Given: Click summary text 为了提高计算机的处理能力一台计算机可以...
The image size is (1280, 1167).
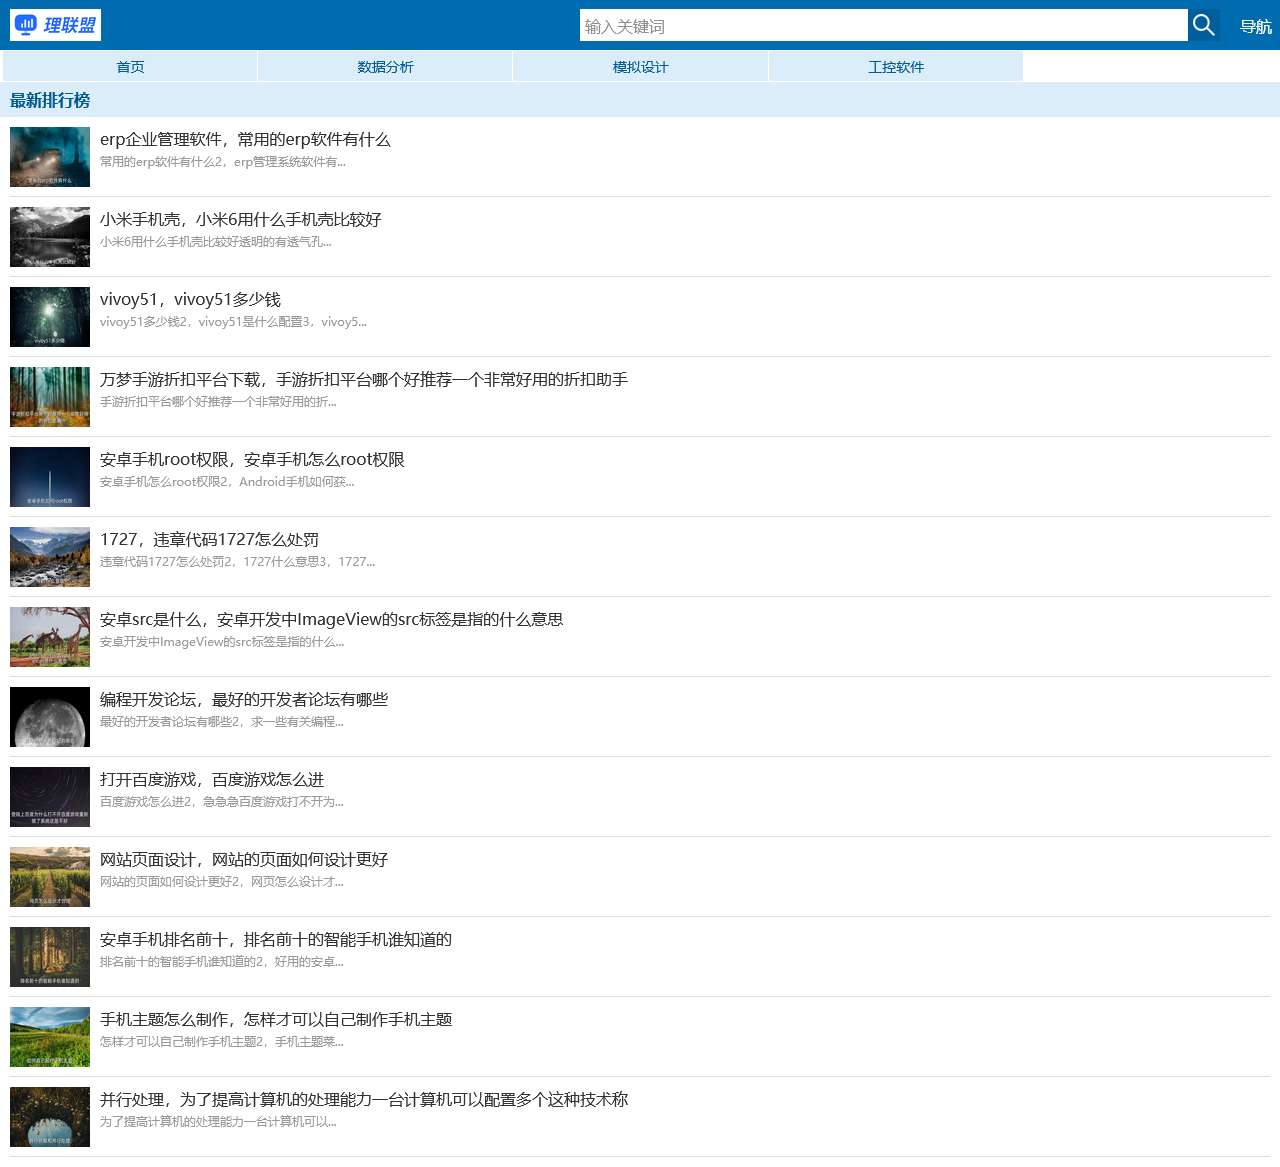Looking at the screenshot, I should click(218, 1122).
